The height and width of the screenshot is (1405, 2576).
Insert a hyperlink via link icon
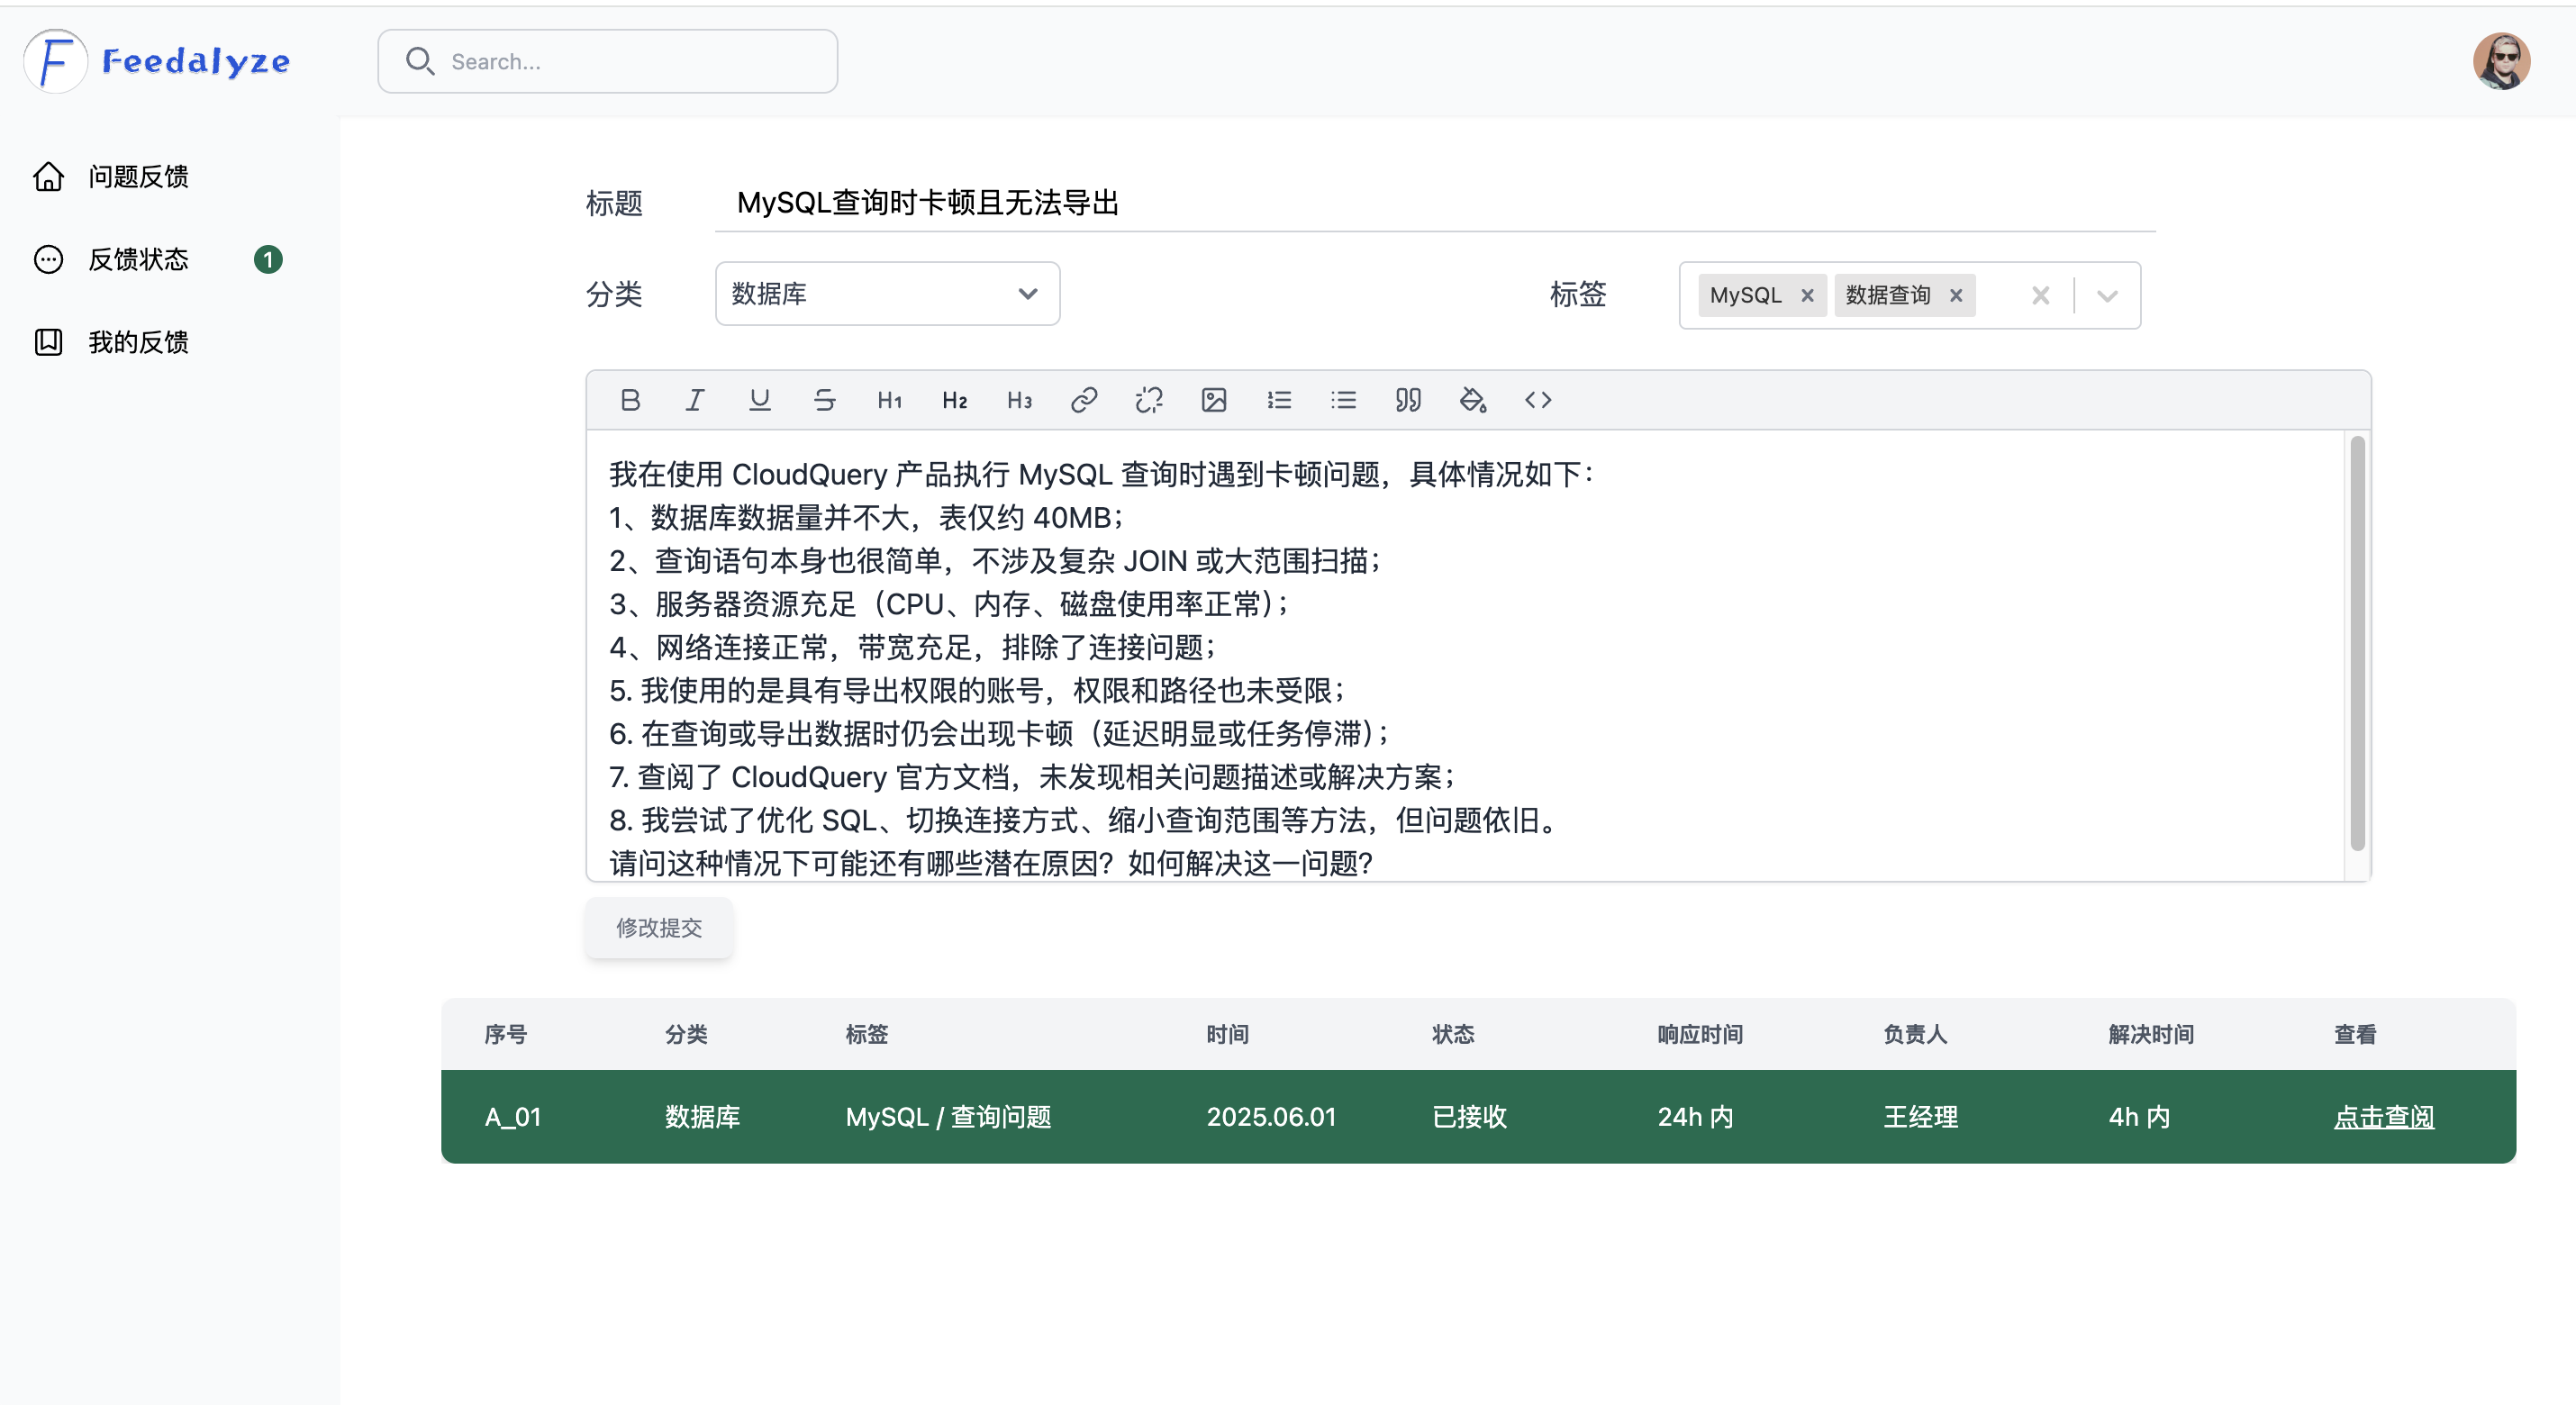1084,400
